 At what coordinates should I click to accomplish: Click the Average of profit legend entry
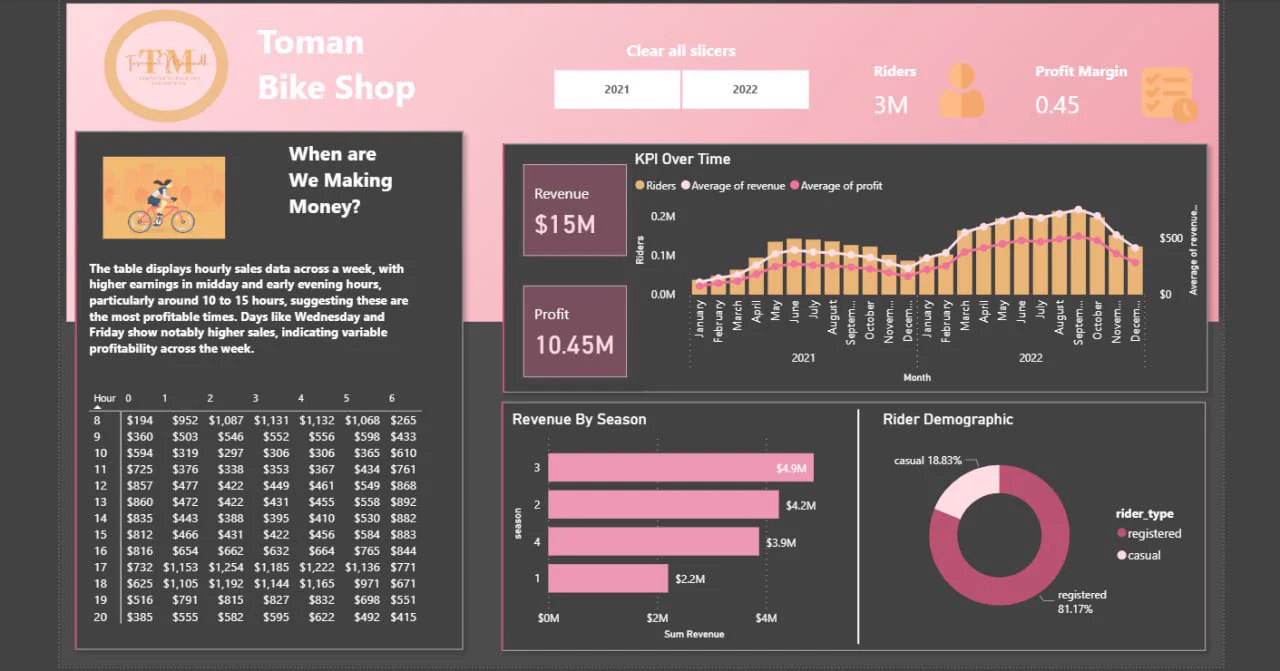coord(836,186)
